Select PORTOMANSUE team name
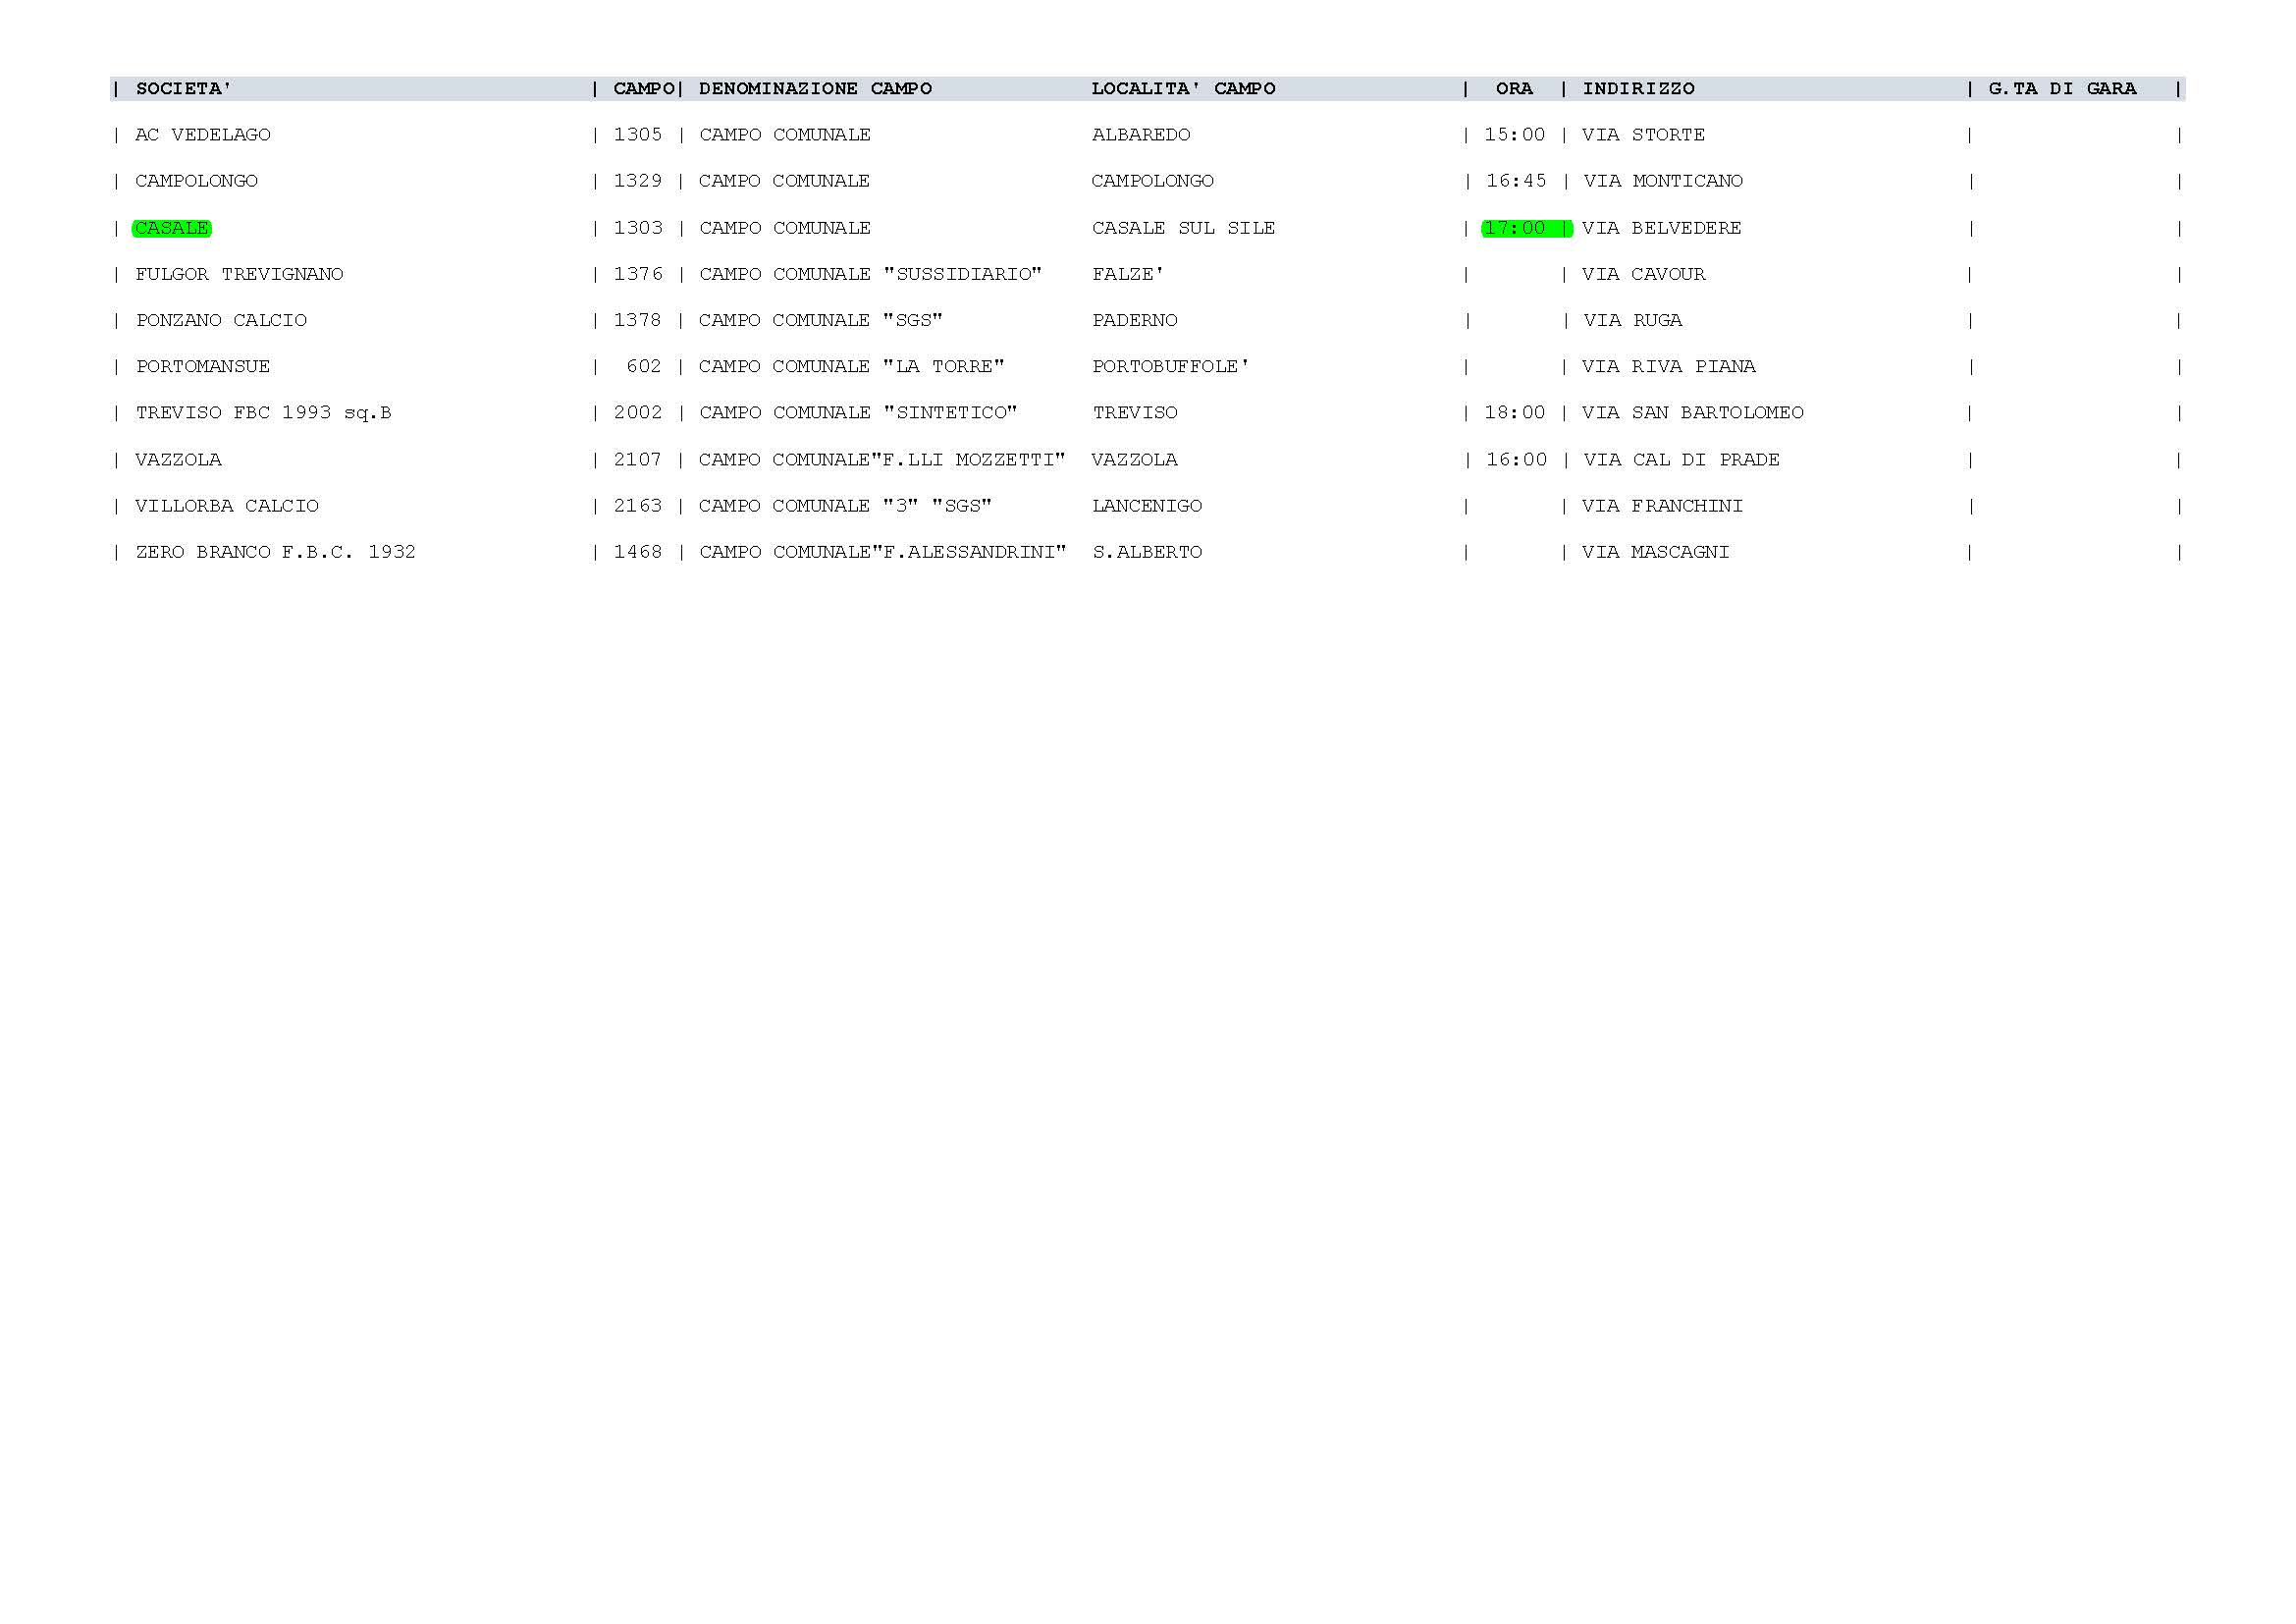This screenshot has height=1624, width=2296. [203, 366]
